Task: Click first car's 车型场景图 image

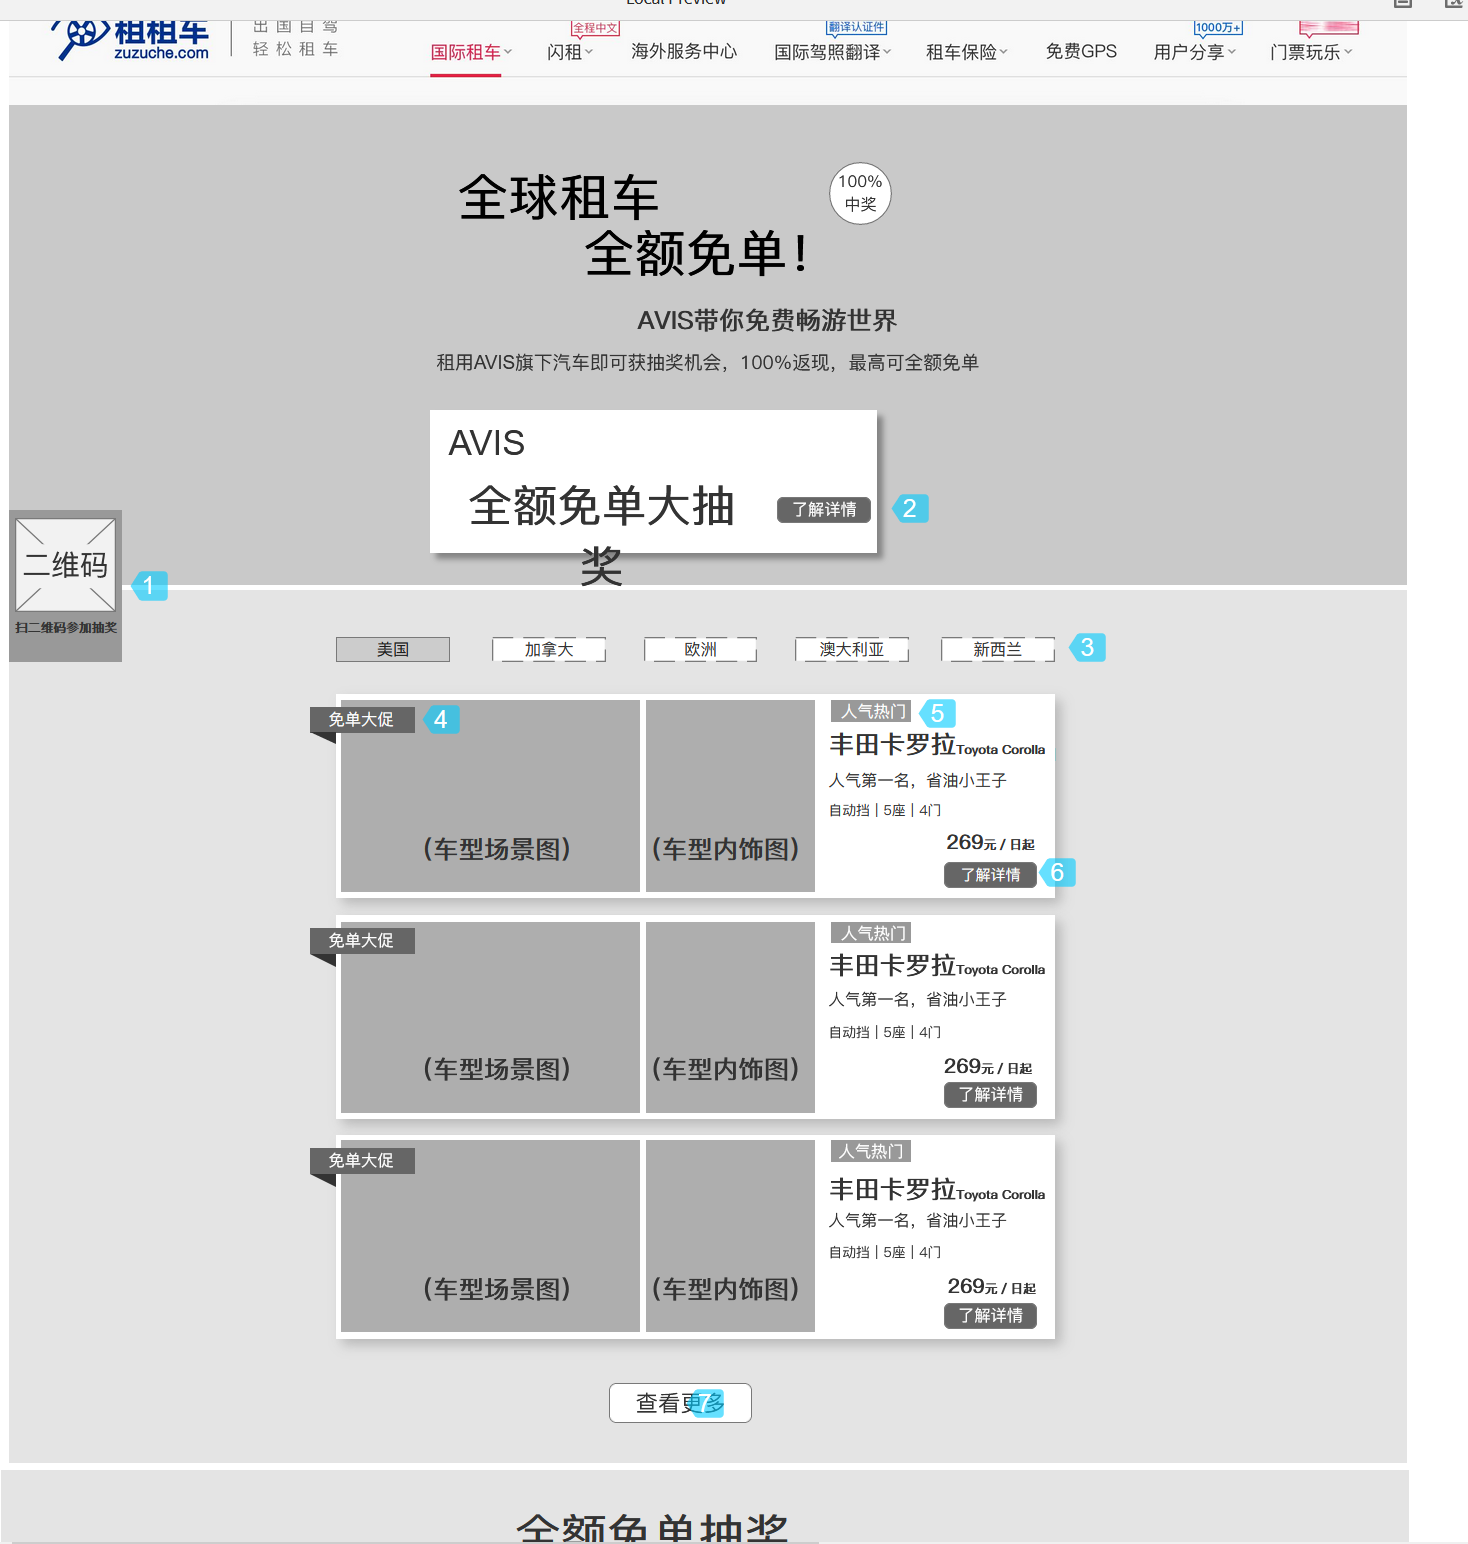Action: pos(490,796)
